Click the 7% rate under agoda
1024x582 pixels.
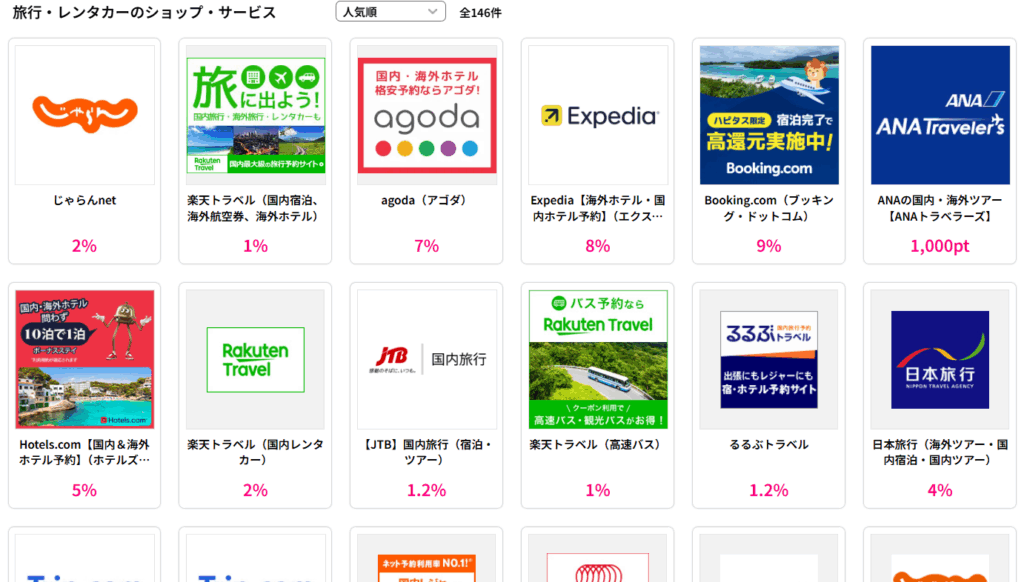pyautogui.click(x=426, y=246)
